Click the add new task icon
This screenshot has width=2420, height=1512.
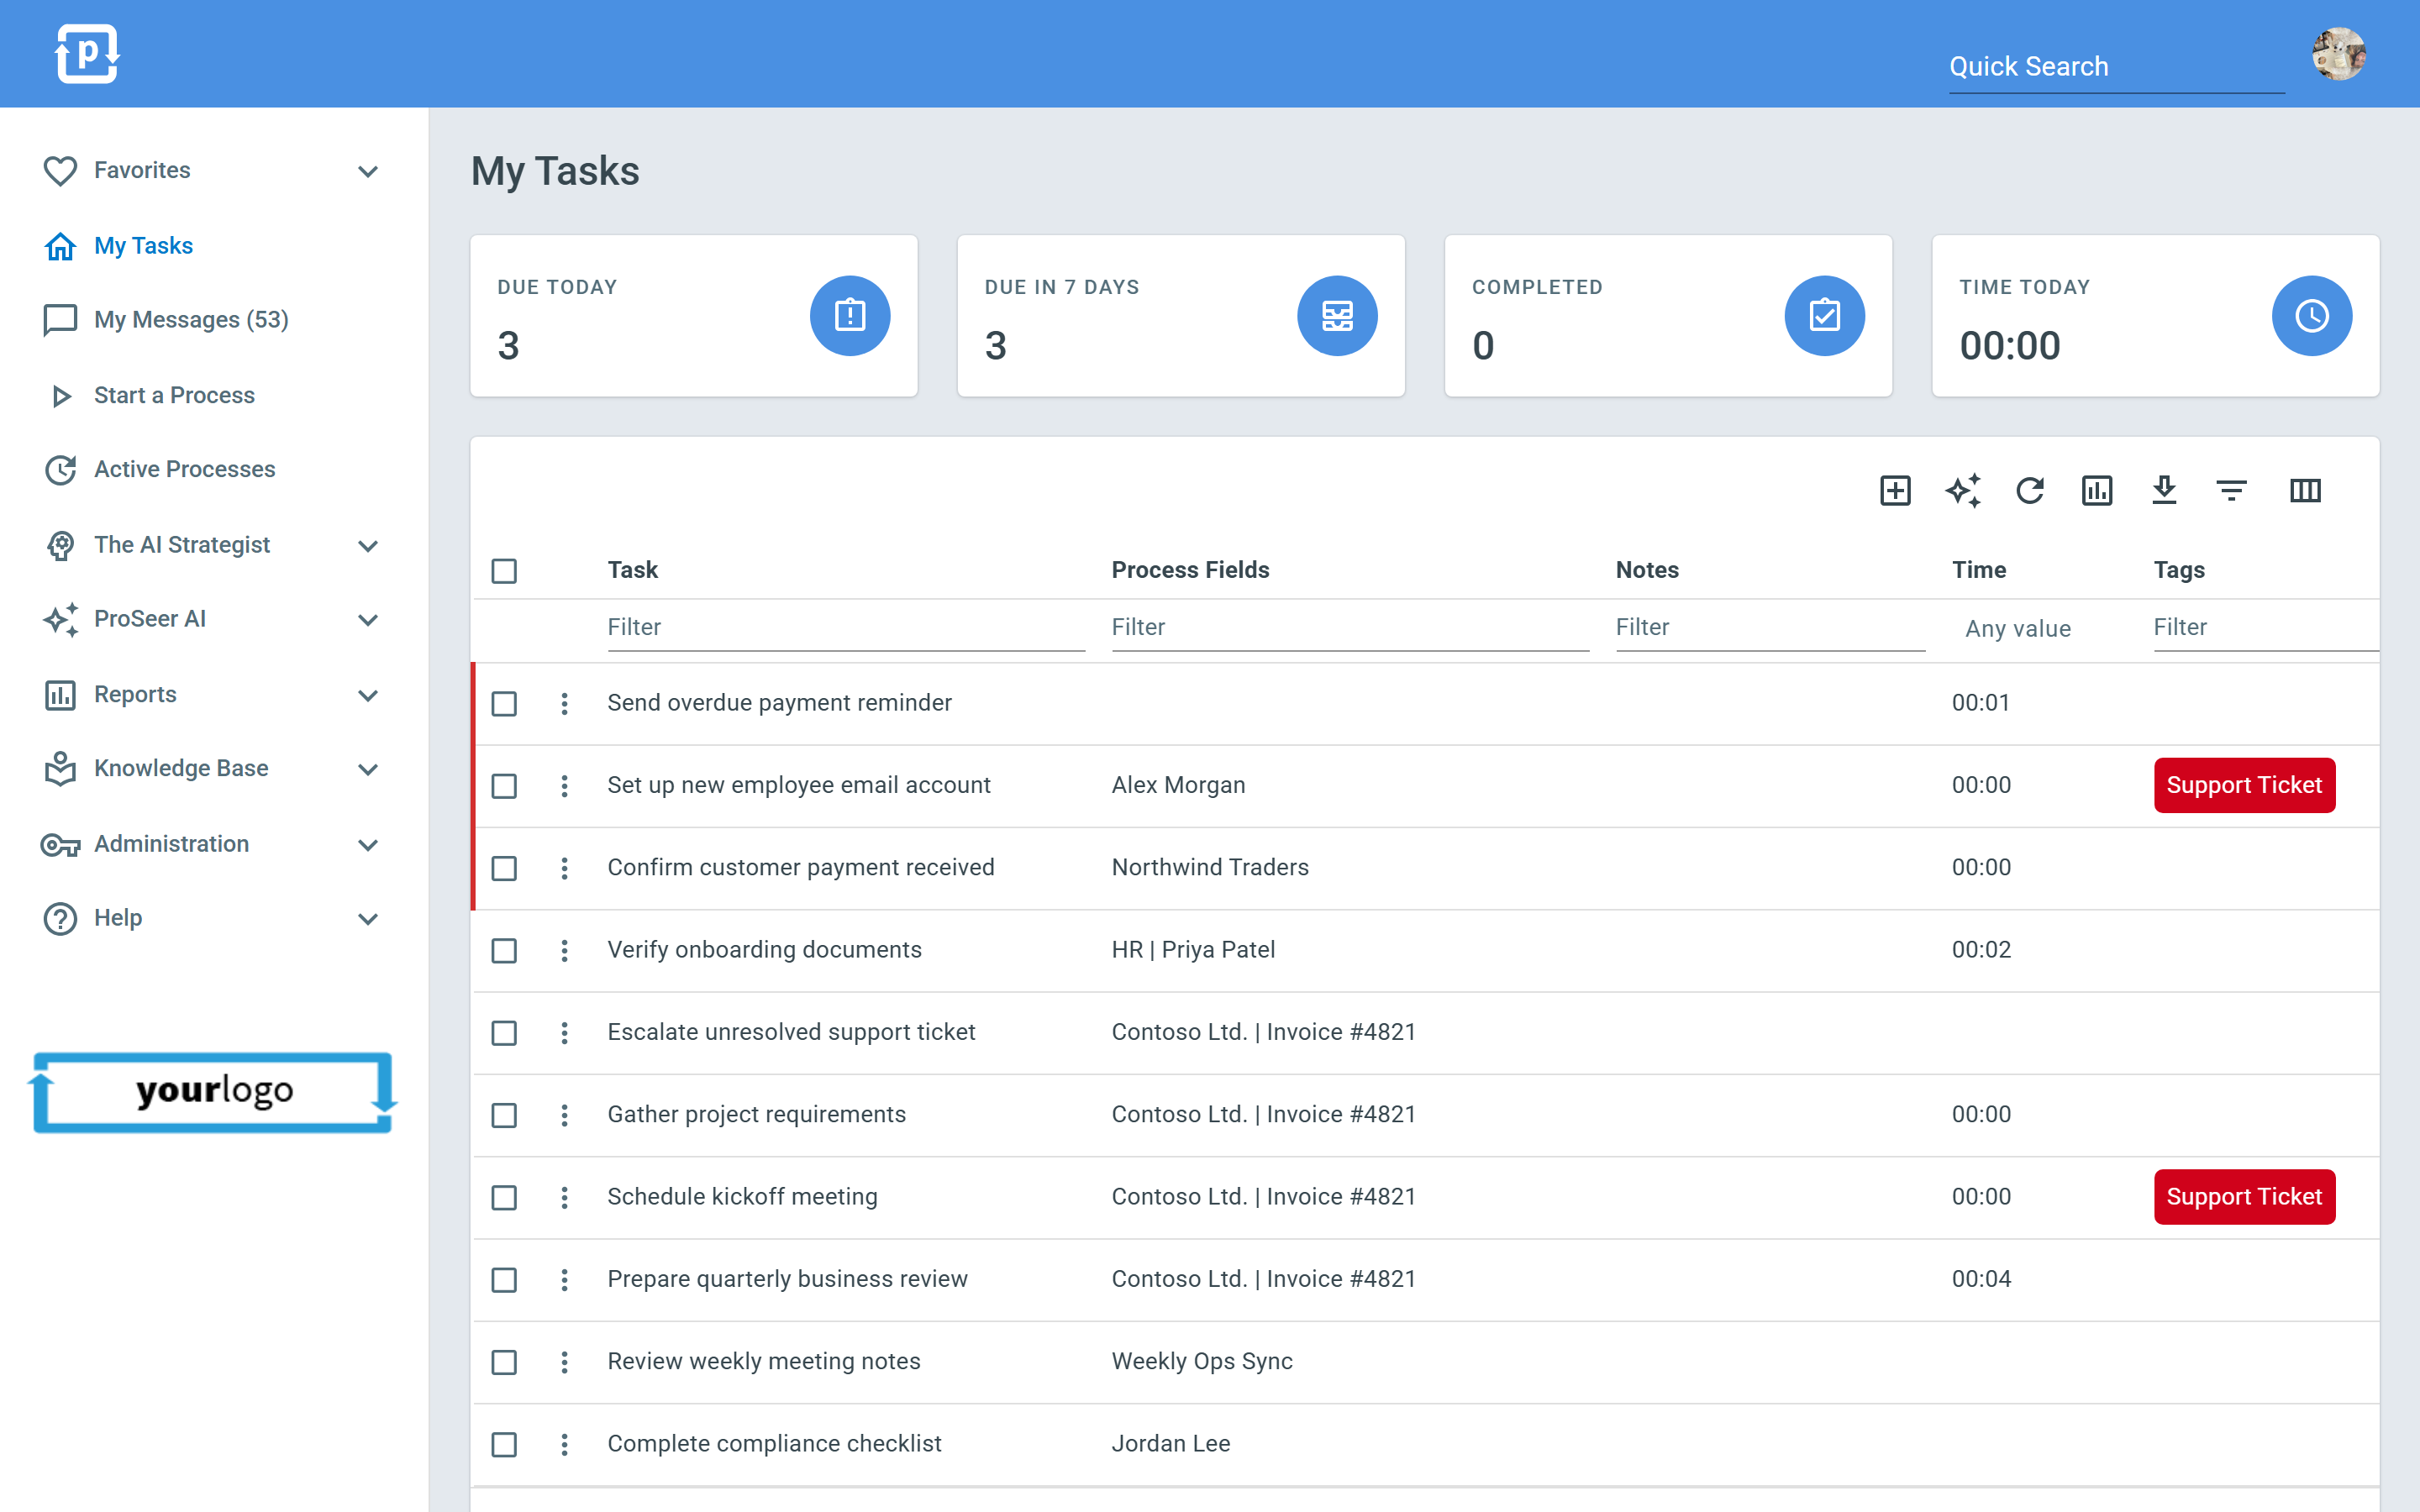(x=1895, y=490)
